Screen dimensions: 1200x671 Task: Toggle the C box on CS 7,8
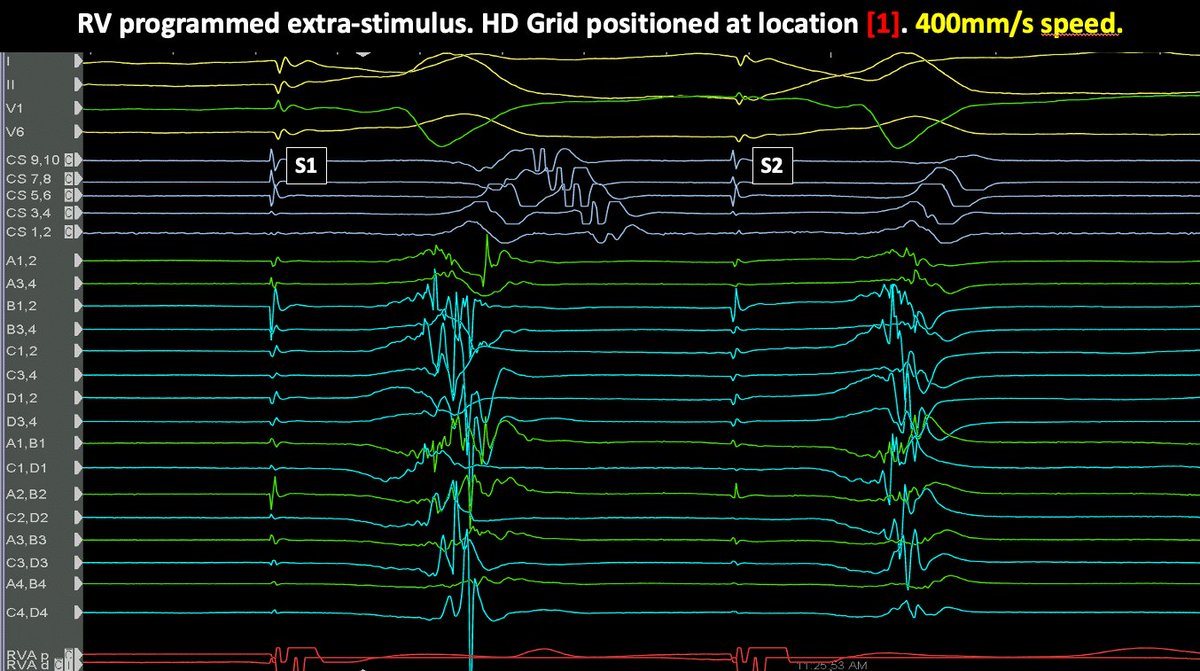pyautogui.click(x=69, y=178)
